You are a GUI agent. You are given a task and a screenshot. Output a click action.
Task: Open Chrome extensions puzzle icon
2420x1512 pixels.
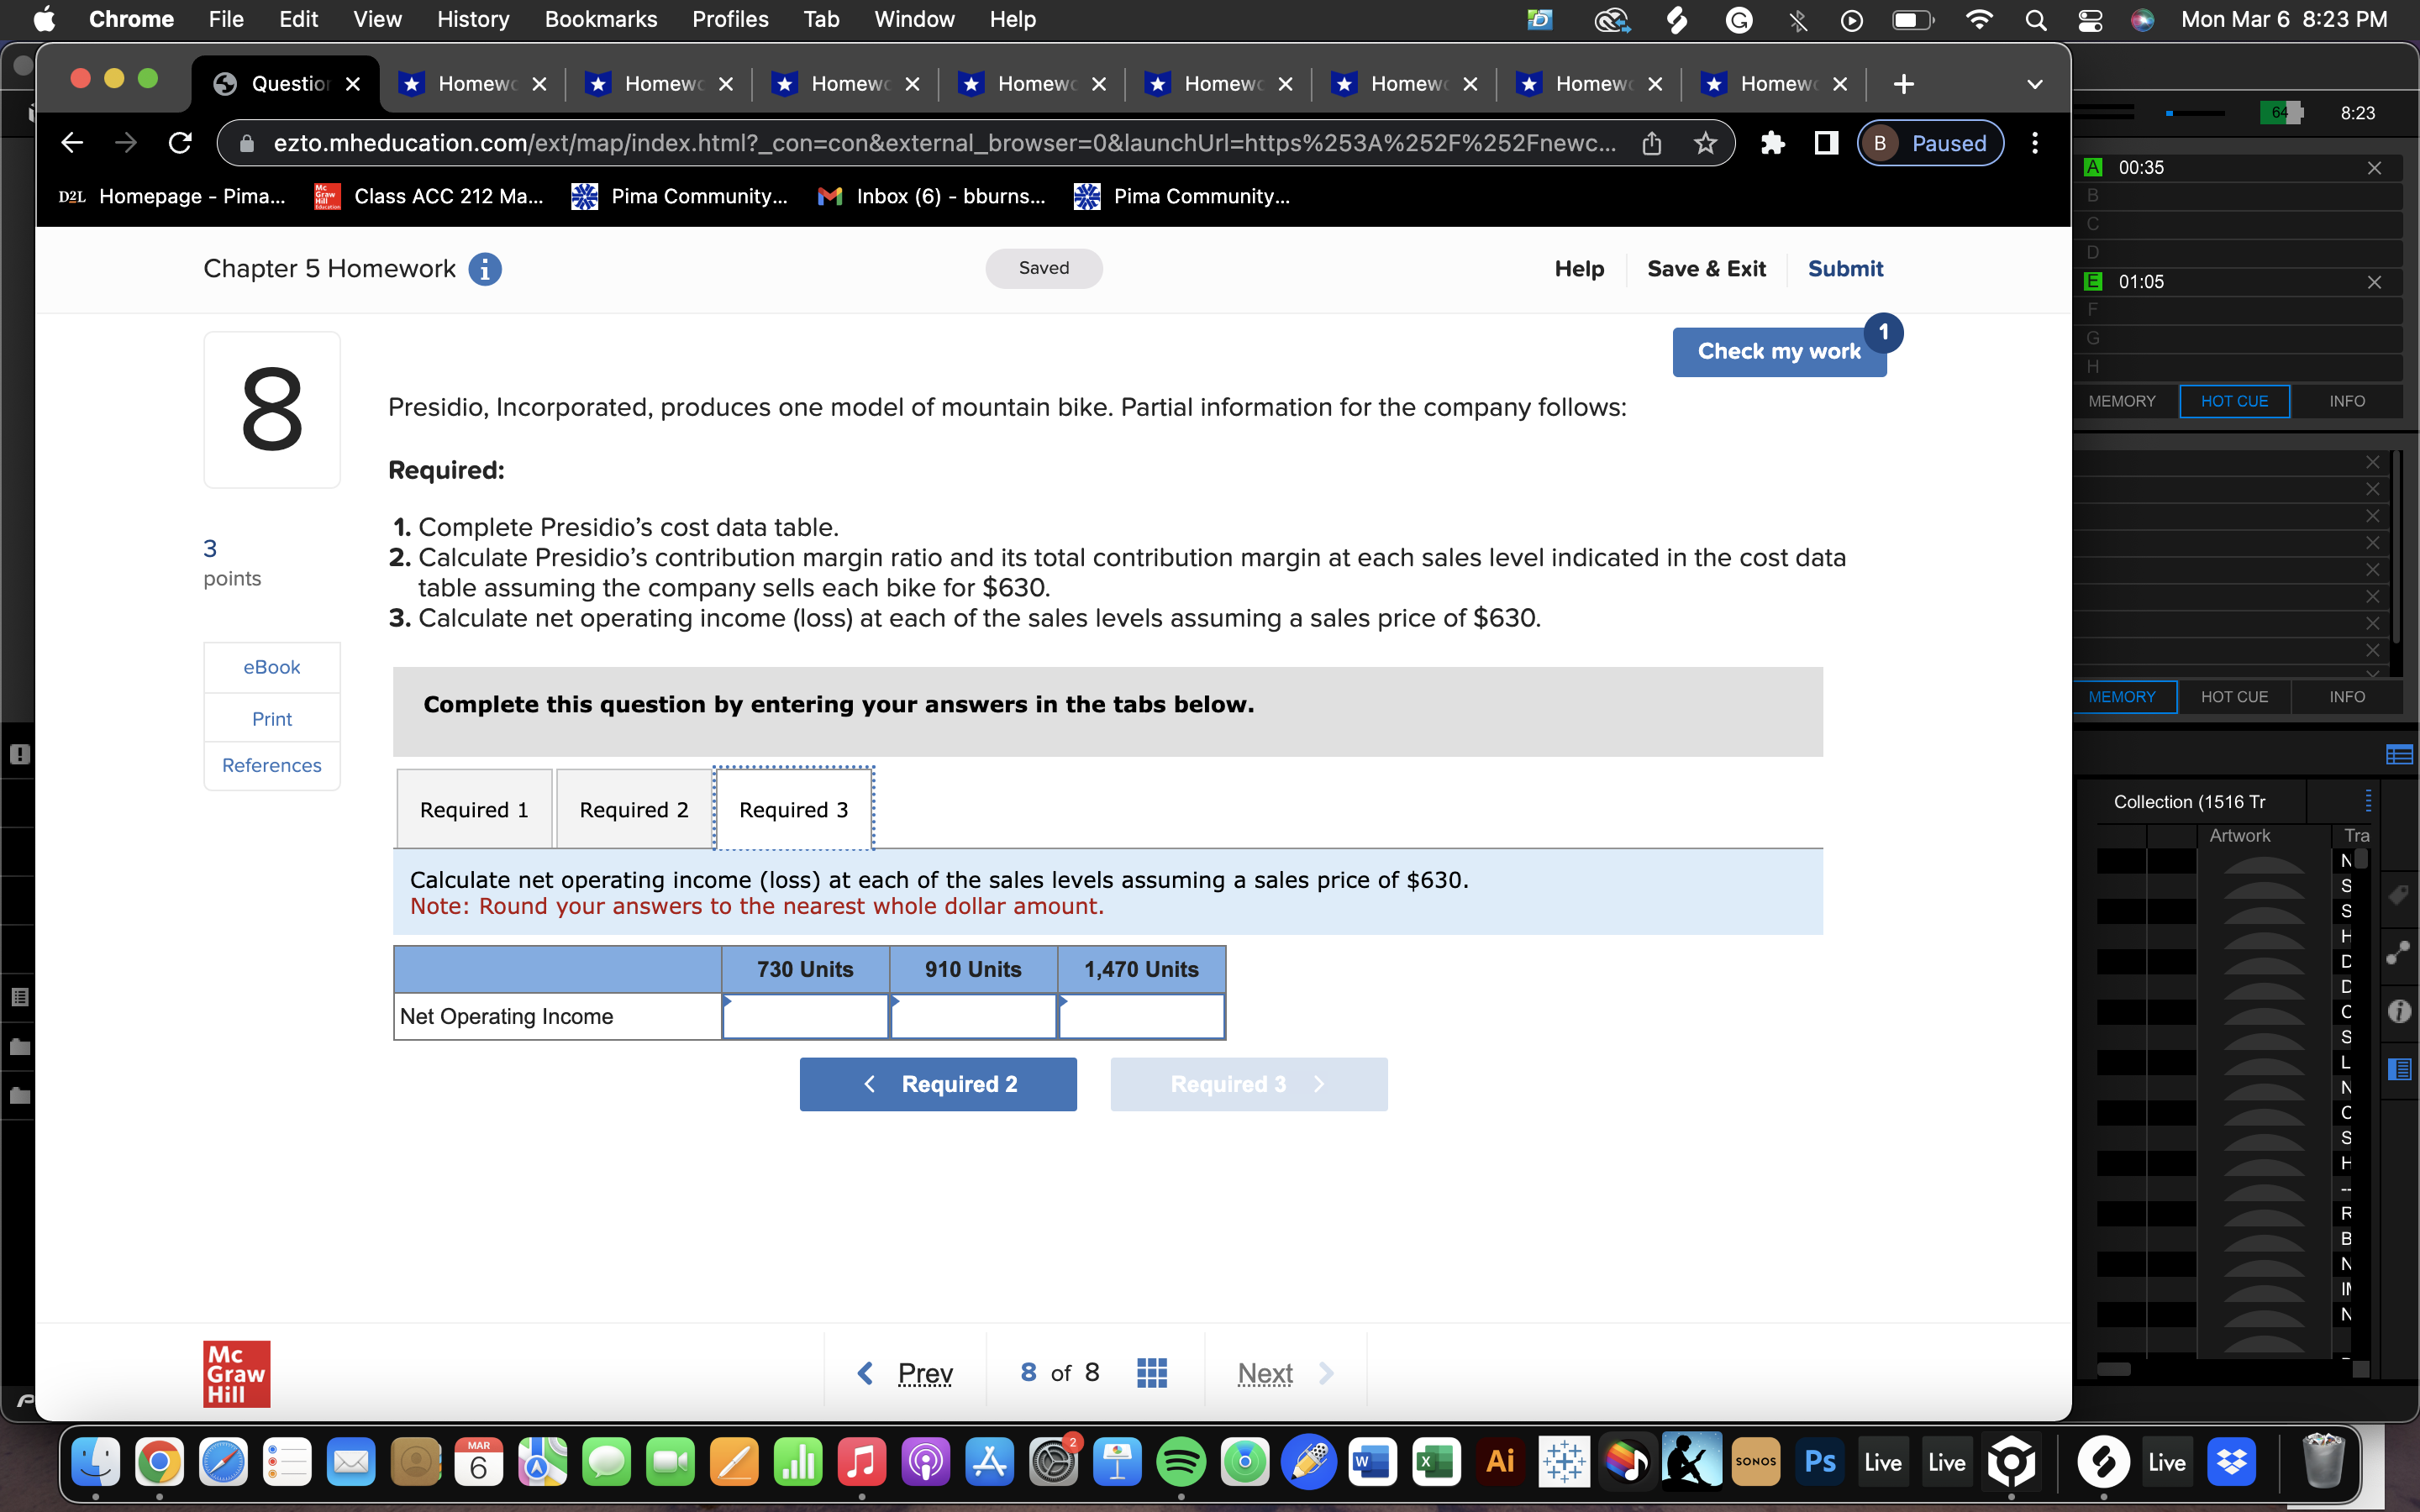pos(1772,144)
